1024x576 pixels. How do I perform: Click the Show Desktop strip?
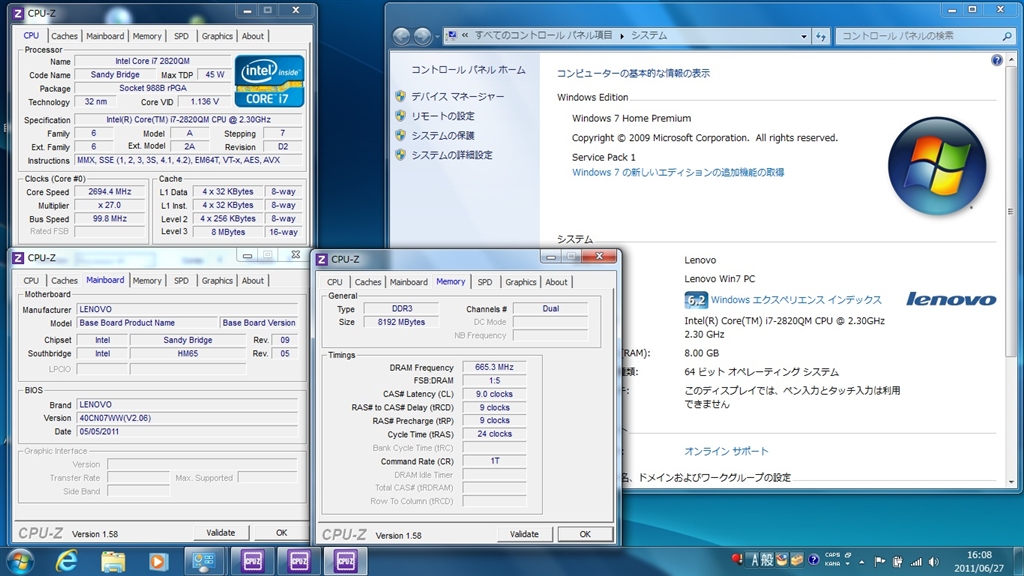[1017, 561]
